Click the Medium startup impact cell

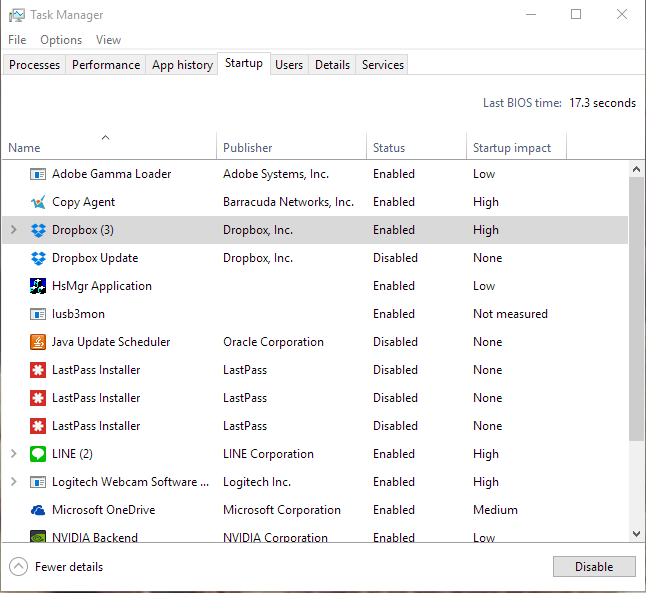coord(495,510)
